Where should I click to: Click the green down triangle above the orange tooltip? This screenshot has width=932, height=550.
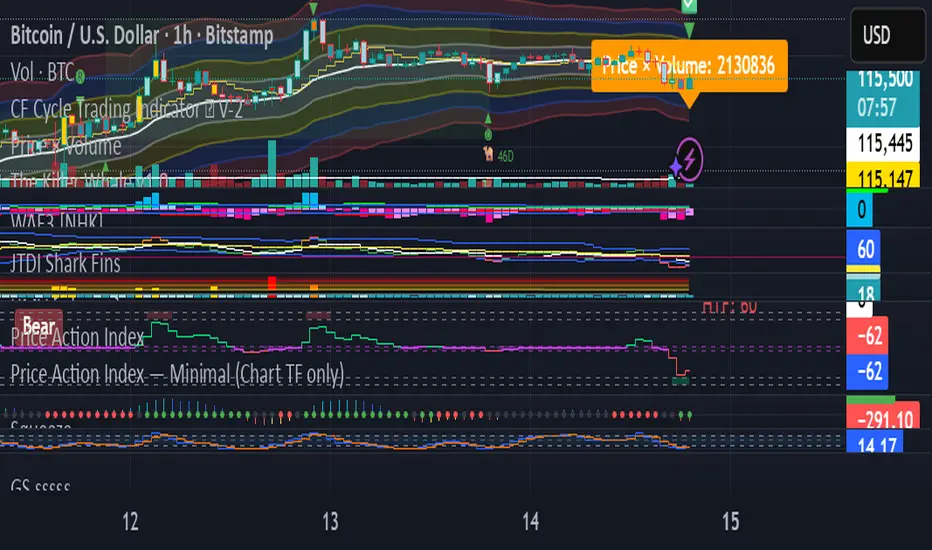(x=689, y=30)
